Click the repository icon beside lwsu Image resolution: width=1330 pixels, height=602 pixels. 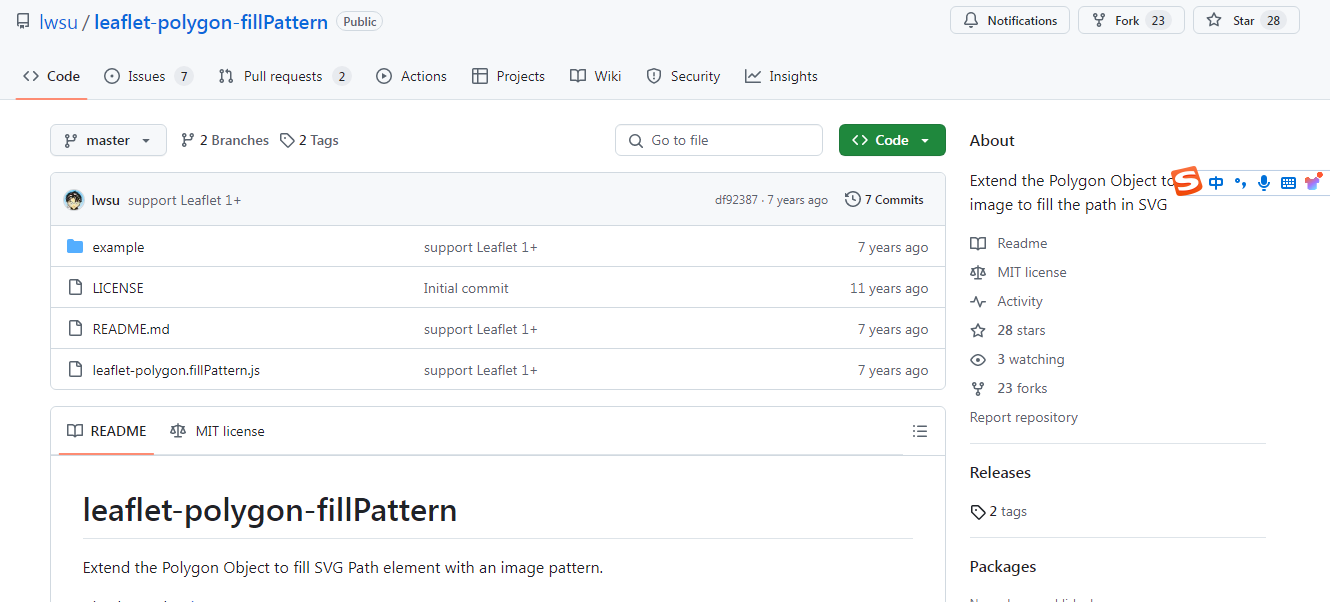(23, 21)
